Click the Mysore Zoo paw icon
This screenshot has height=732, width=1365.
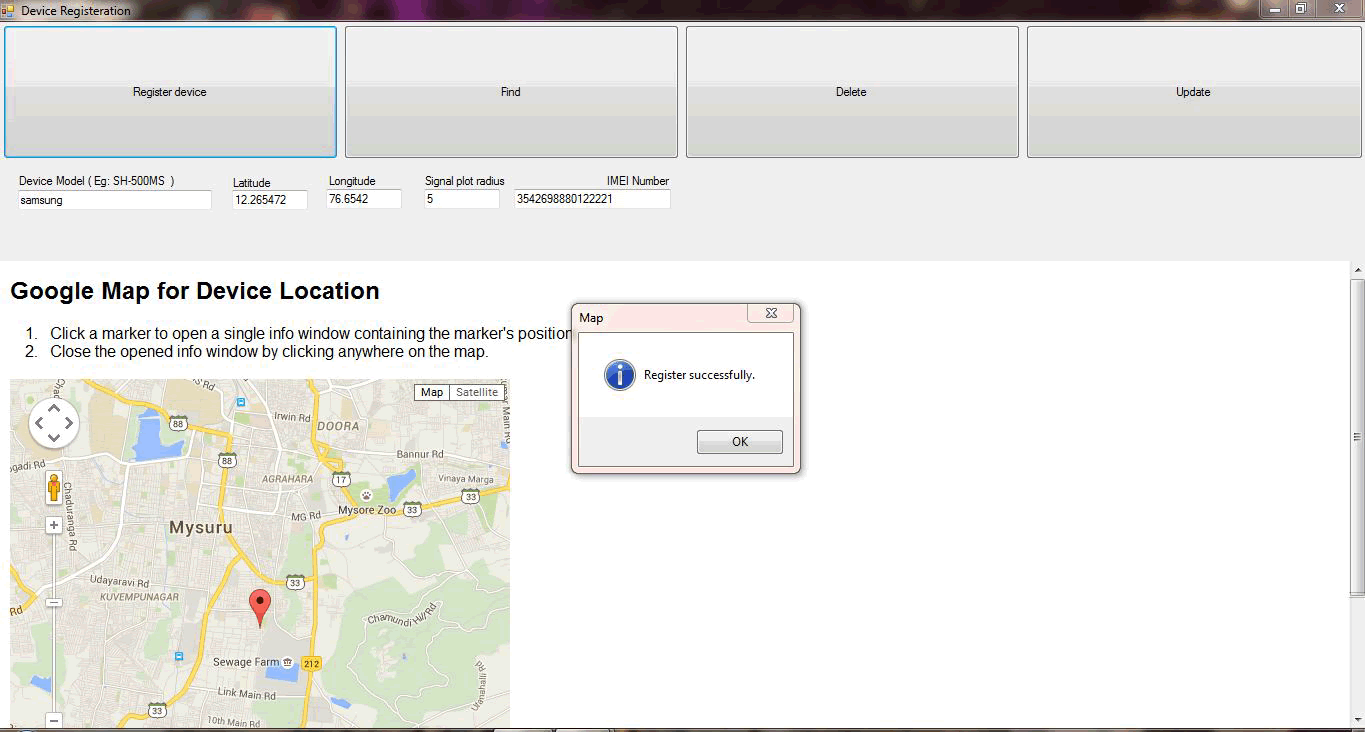366,495
